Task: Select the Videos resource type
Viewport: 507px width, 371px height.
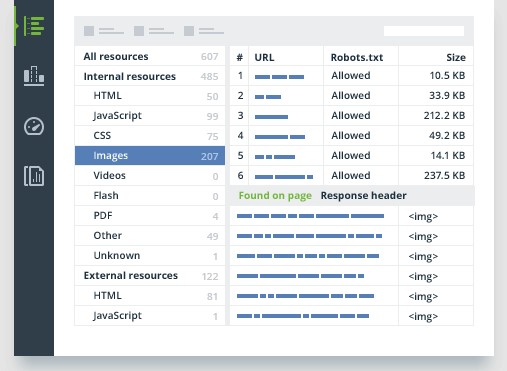Action: click(150, 176)
